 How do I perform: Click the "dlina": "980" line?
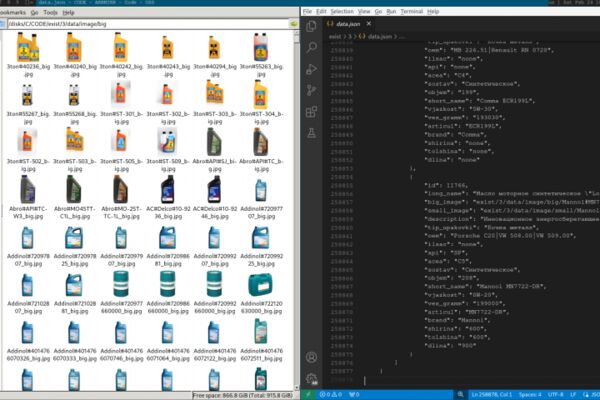point(450,345)
